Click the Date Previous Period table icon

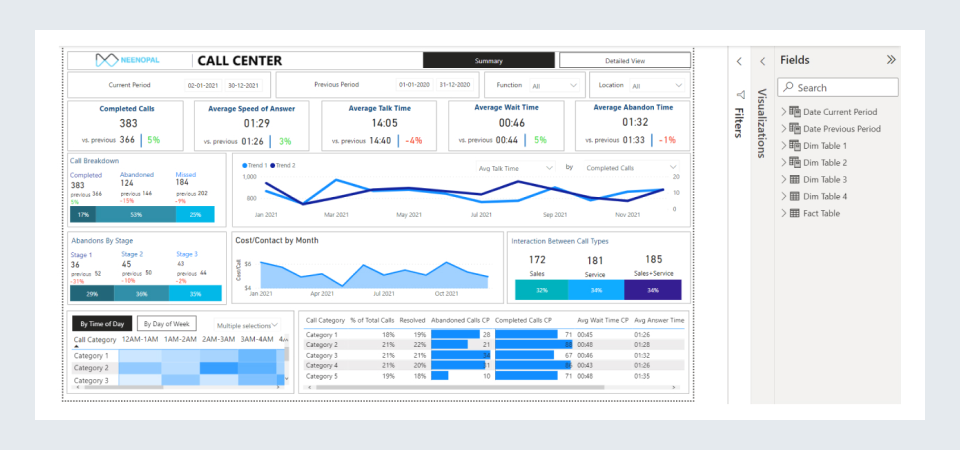795,129
